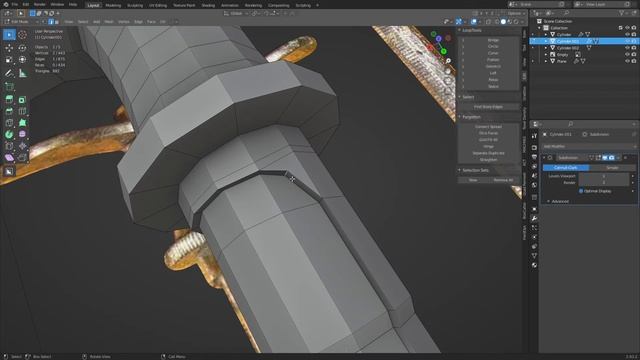Select the Rip Region tool
Screen dimensions: 640x360
pos(22,158)
